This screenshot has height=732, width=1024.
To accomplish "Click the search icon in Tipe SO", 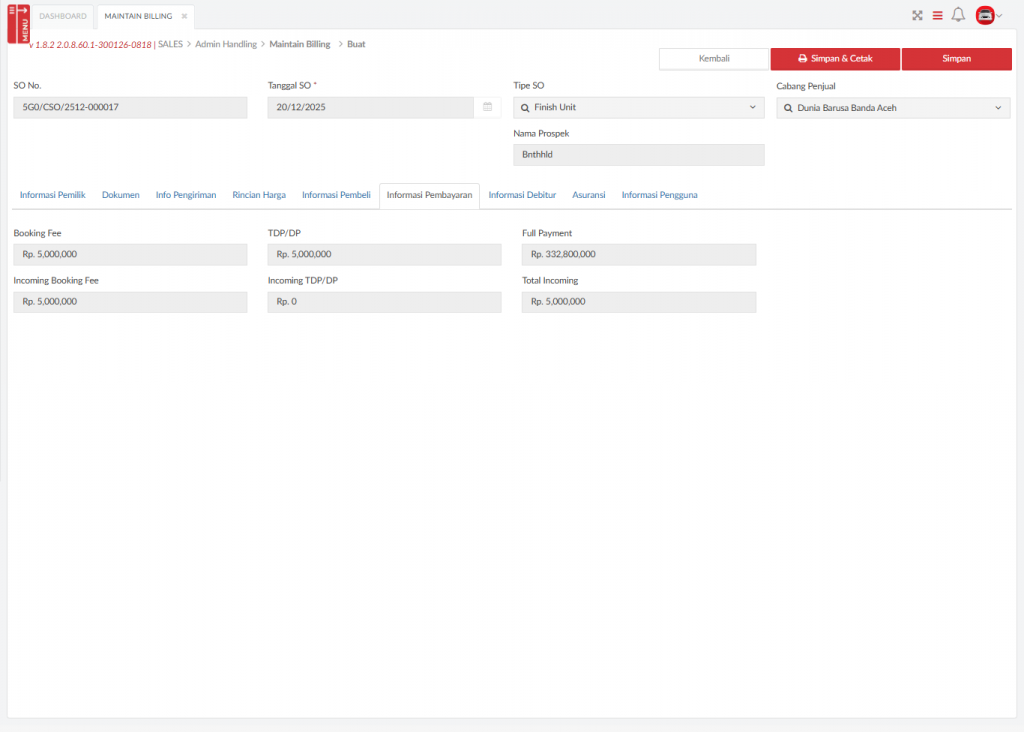I will coord(526,108).
